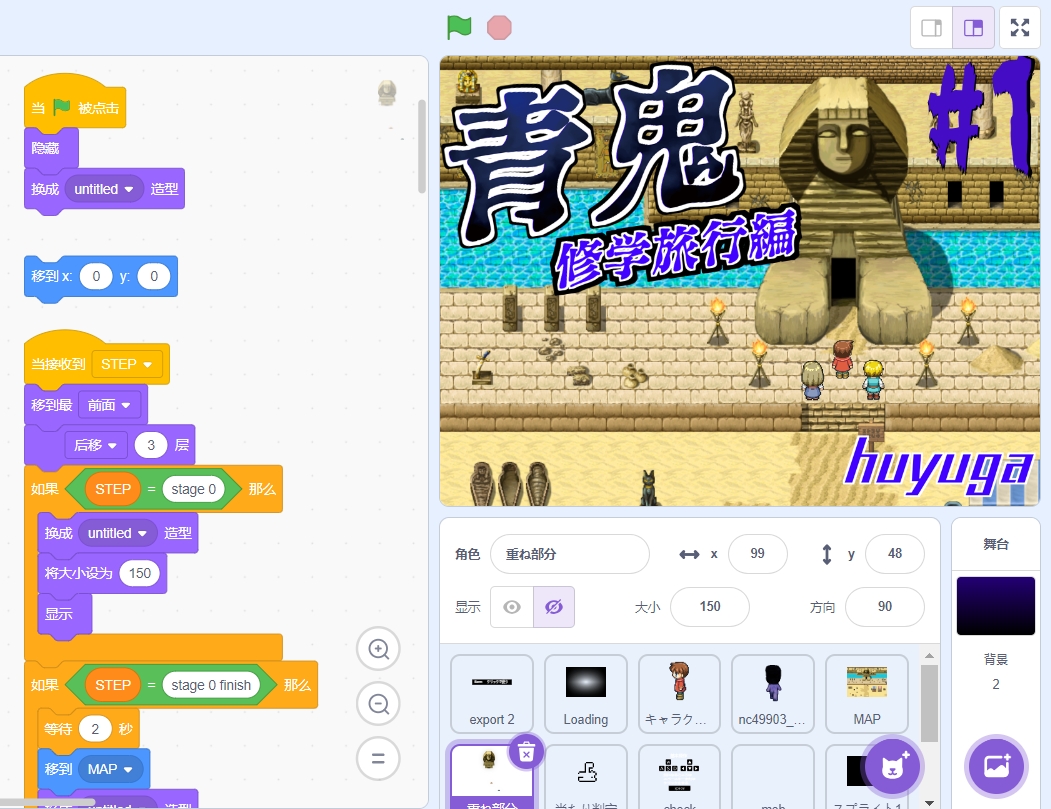Edit the sprite size field 150
The height and width of the screenshot is (809, 1051).
tap(710, 607)
